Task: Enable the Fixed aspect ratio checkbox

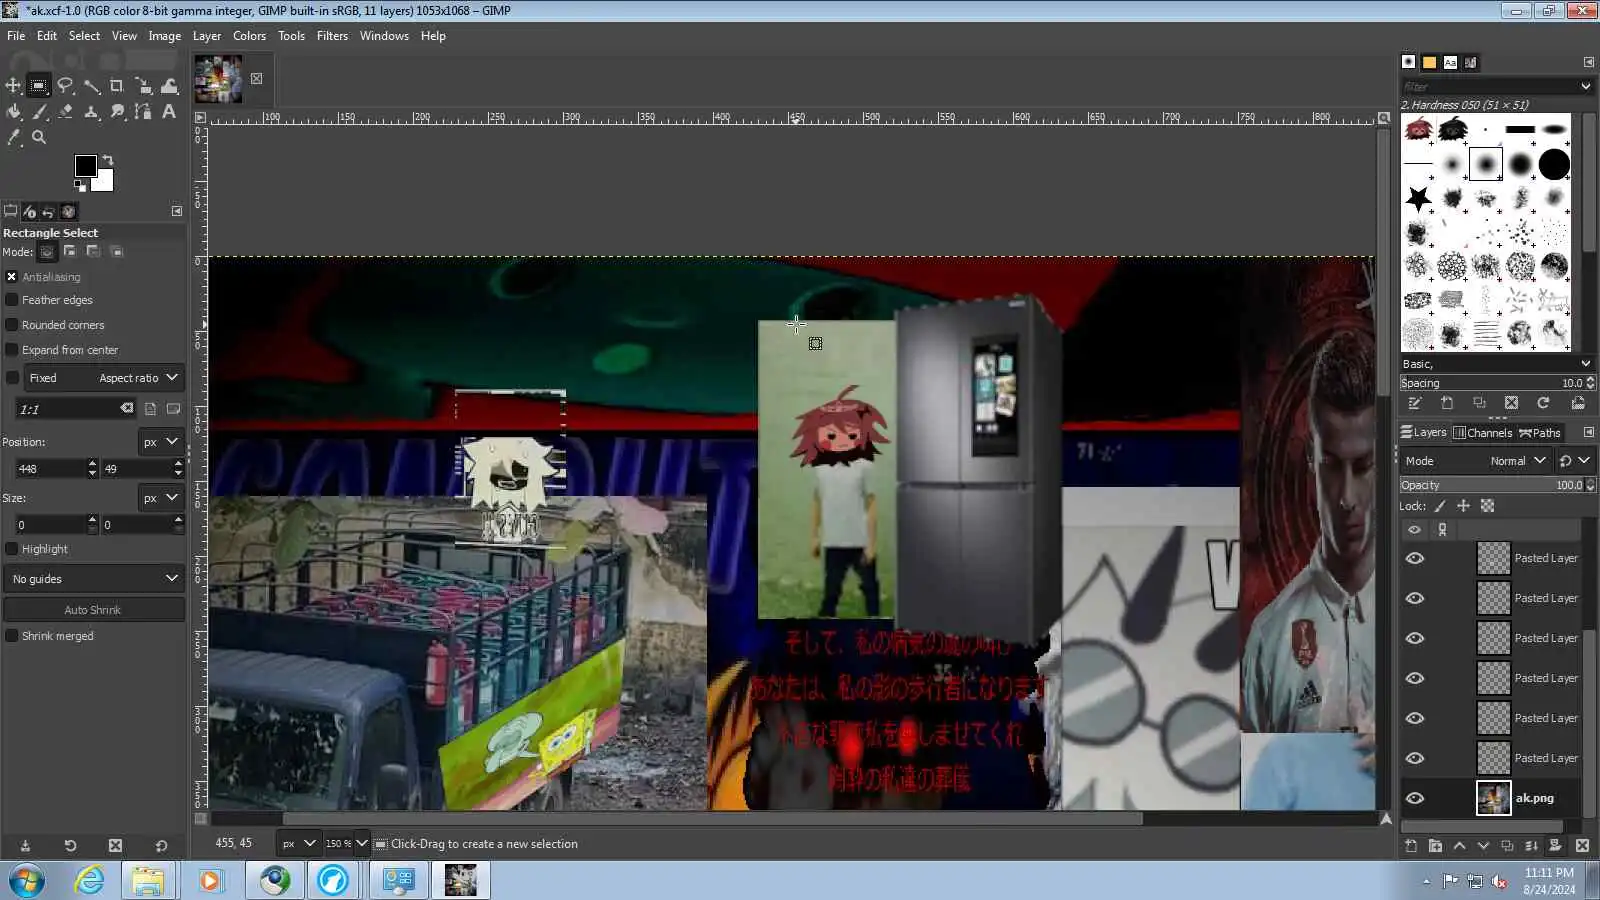Action: click(12, 378)
